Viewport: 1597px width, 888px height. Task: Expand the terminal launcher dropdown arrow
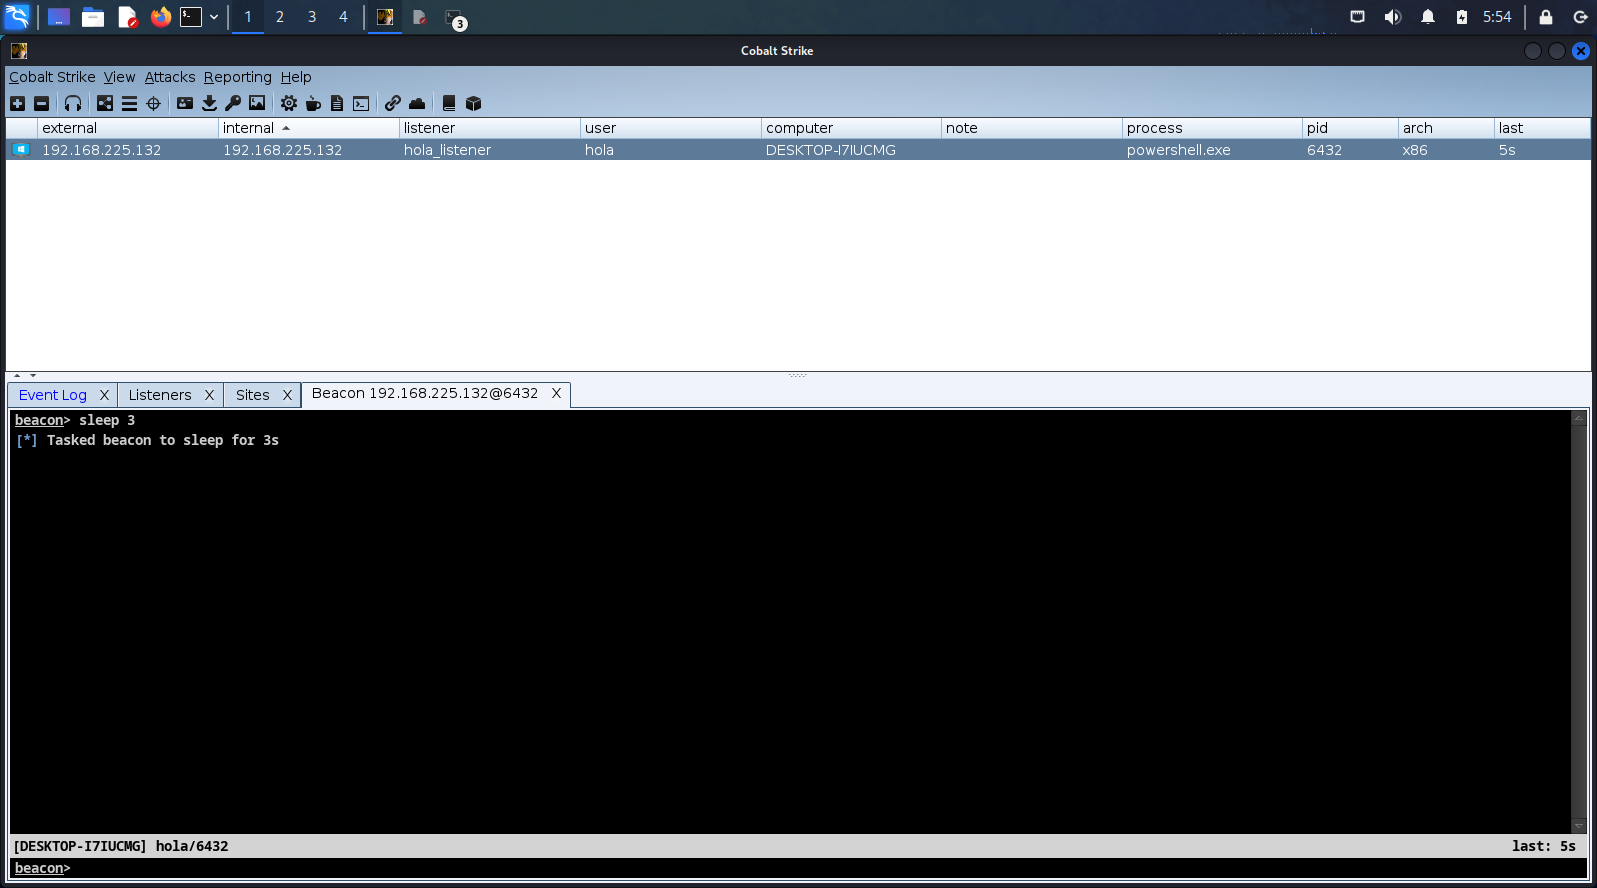[214, 17]
